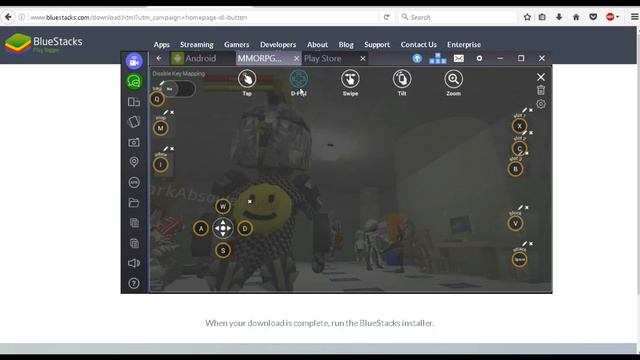Close the MMORPG tab
This screenshot has height=360, width=640.
point(297,59)
